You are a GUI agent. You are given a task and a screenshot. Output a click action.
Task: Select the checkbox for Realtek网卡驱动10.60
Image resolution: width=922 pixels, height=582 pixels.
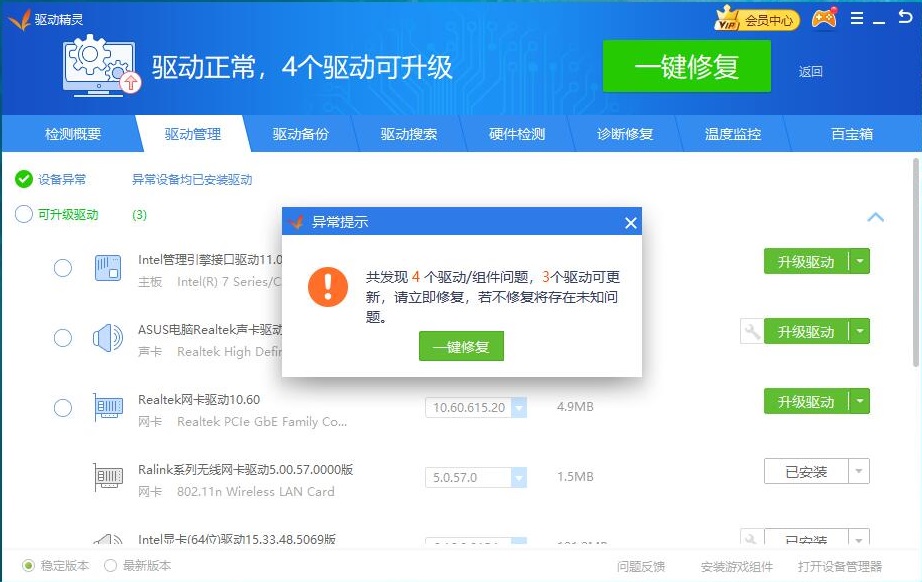pyautogui.click(x=63, y=407)
